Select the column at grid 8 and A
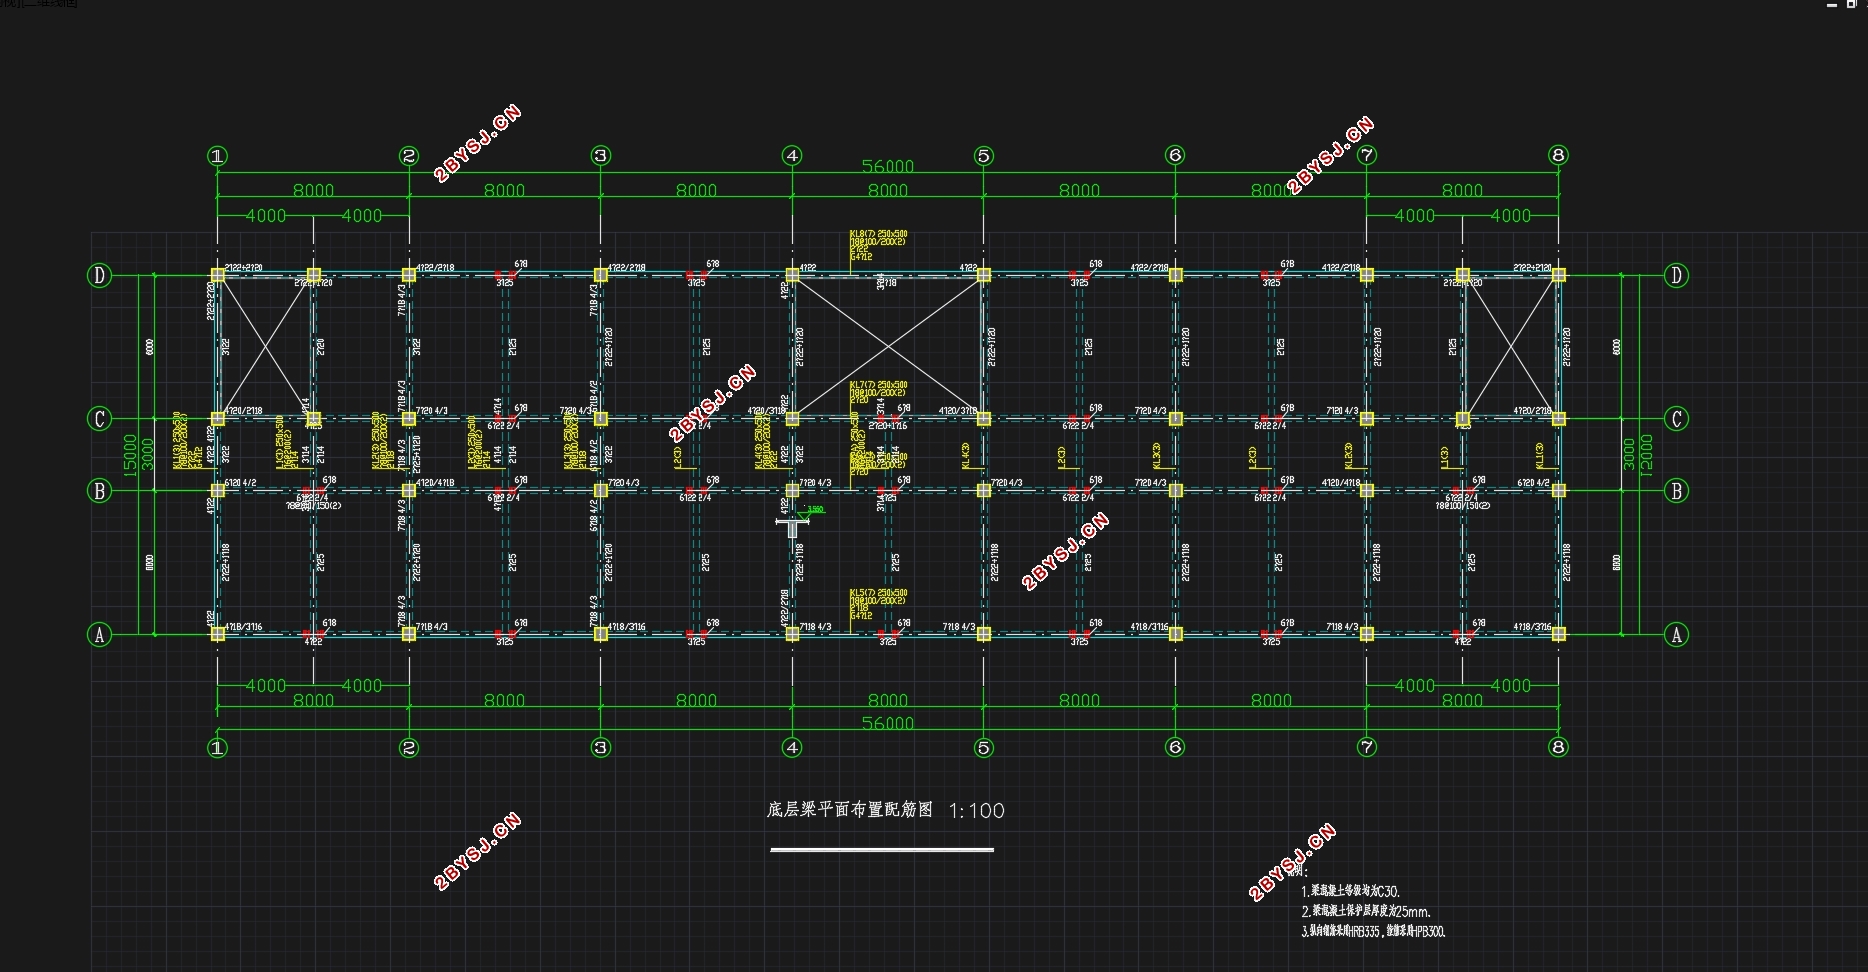This screenshot has height=972, width=1868. pos(1558,634)
